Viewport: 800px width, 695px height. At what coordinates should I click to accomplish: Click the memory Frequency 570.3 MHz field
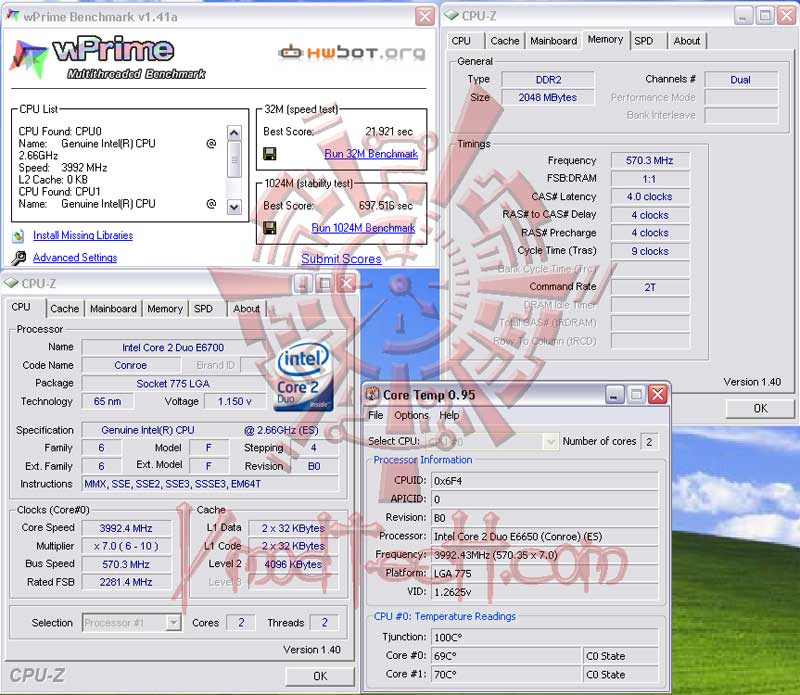pos(650,160)
